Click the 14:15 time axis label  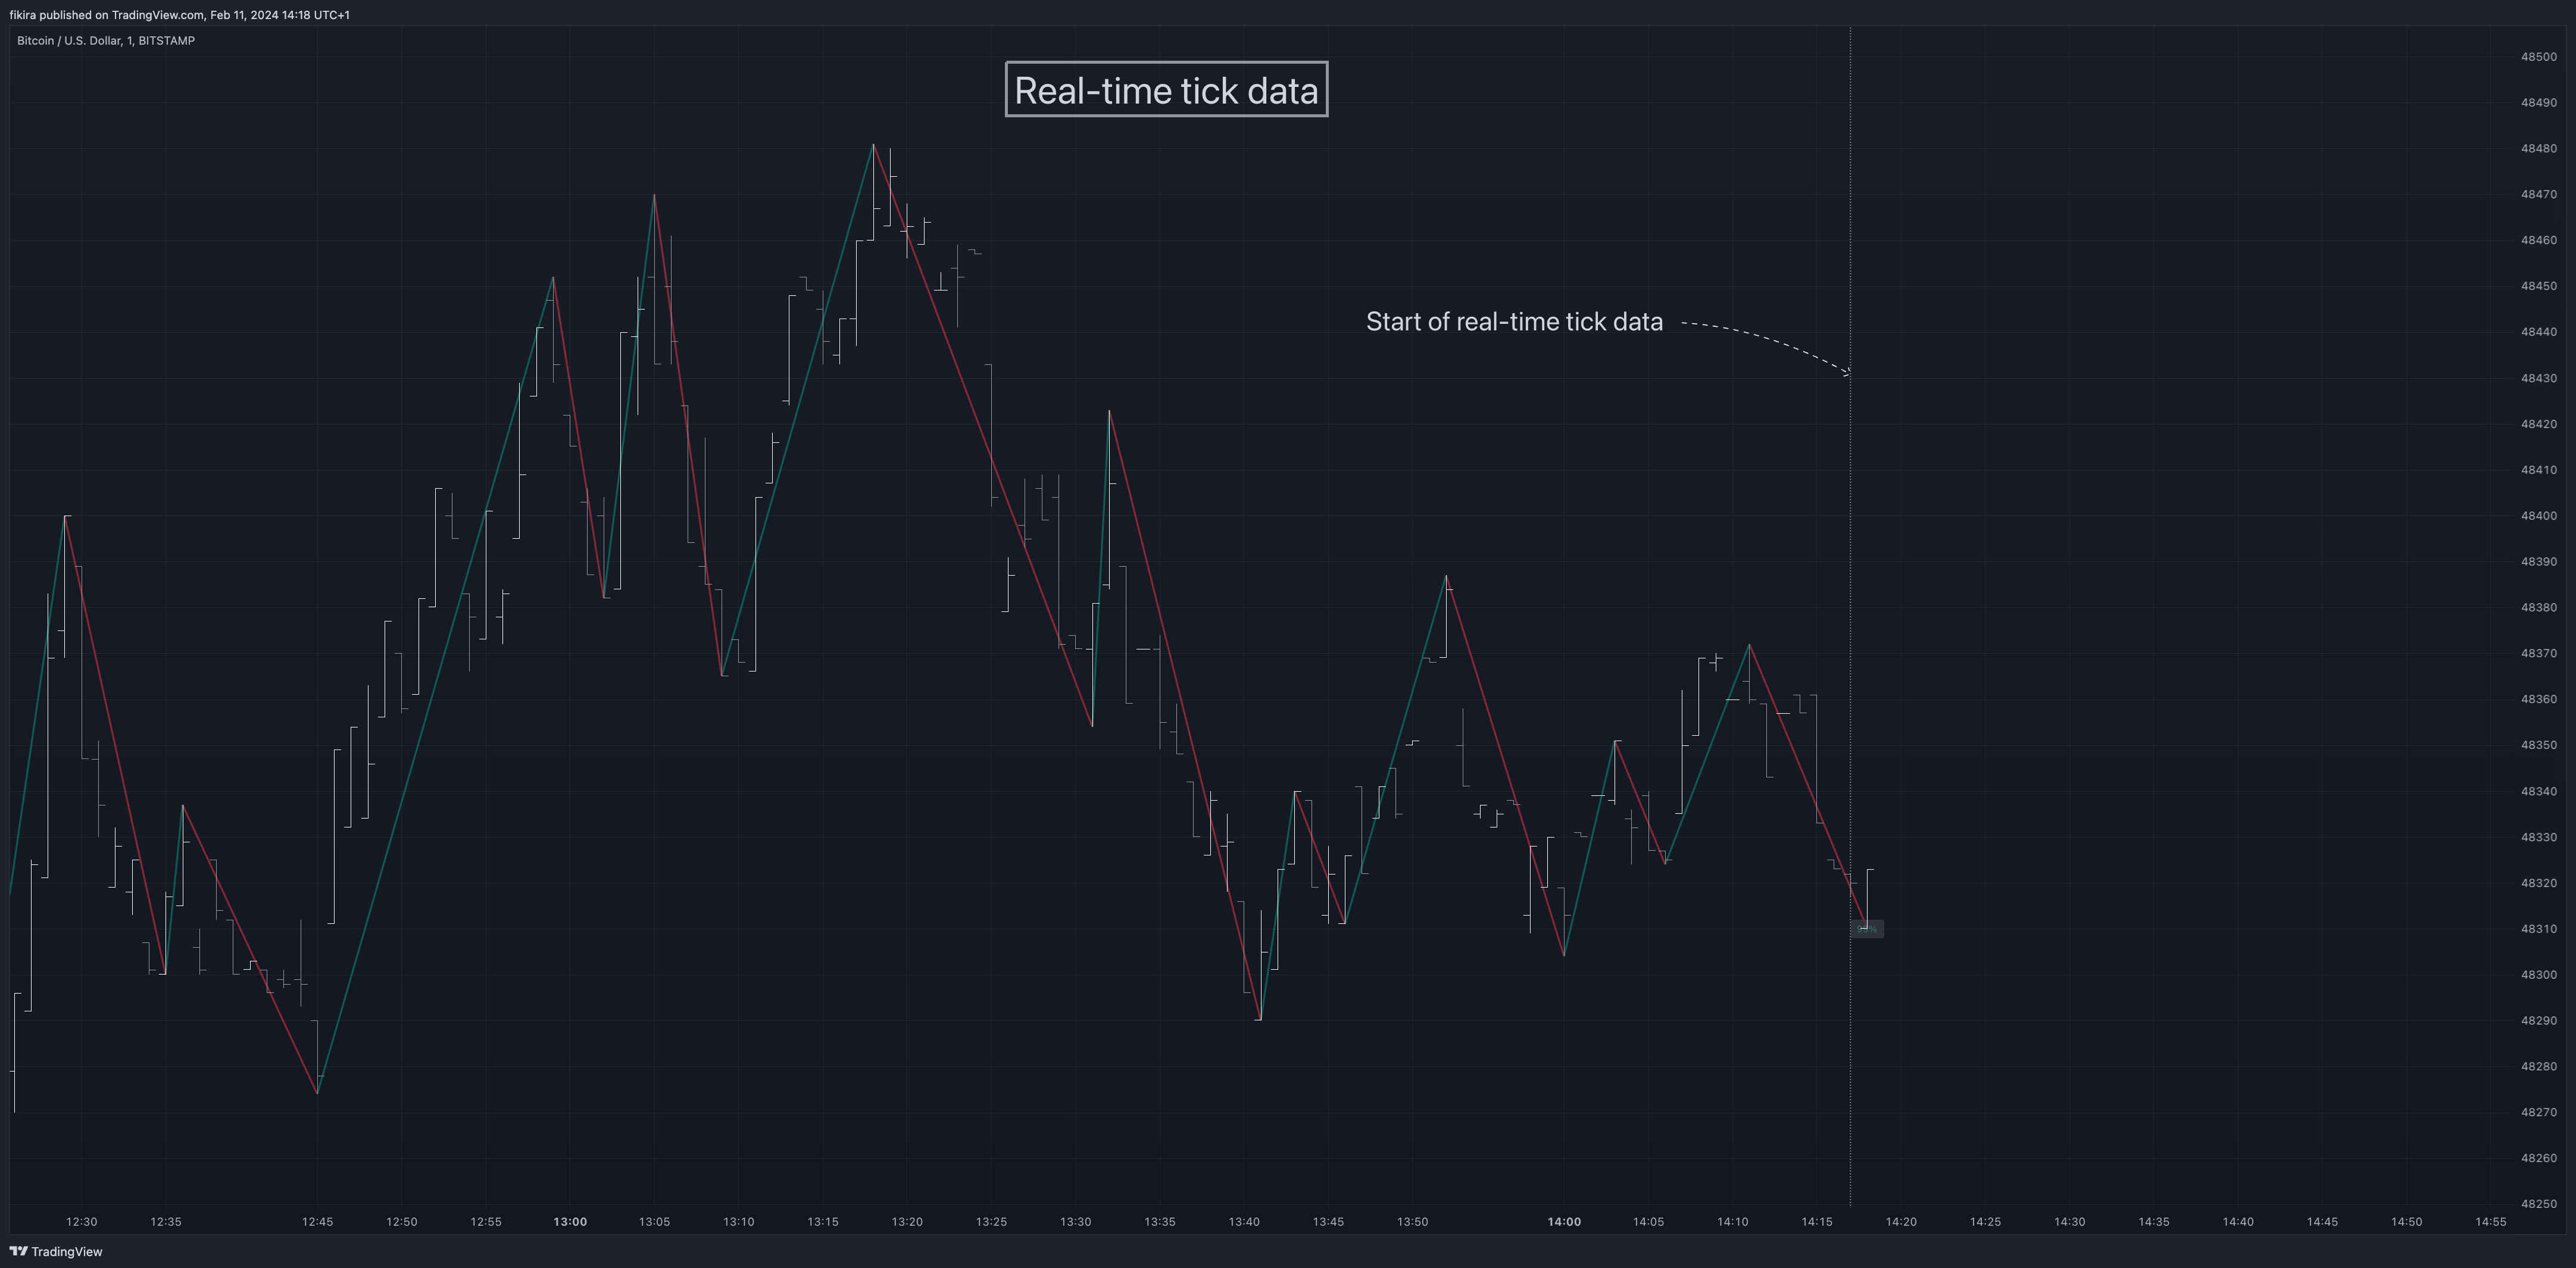pyautogui.click(x=1817, y=1222)
